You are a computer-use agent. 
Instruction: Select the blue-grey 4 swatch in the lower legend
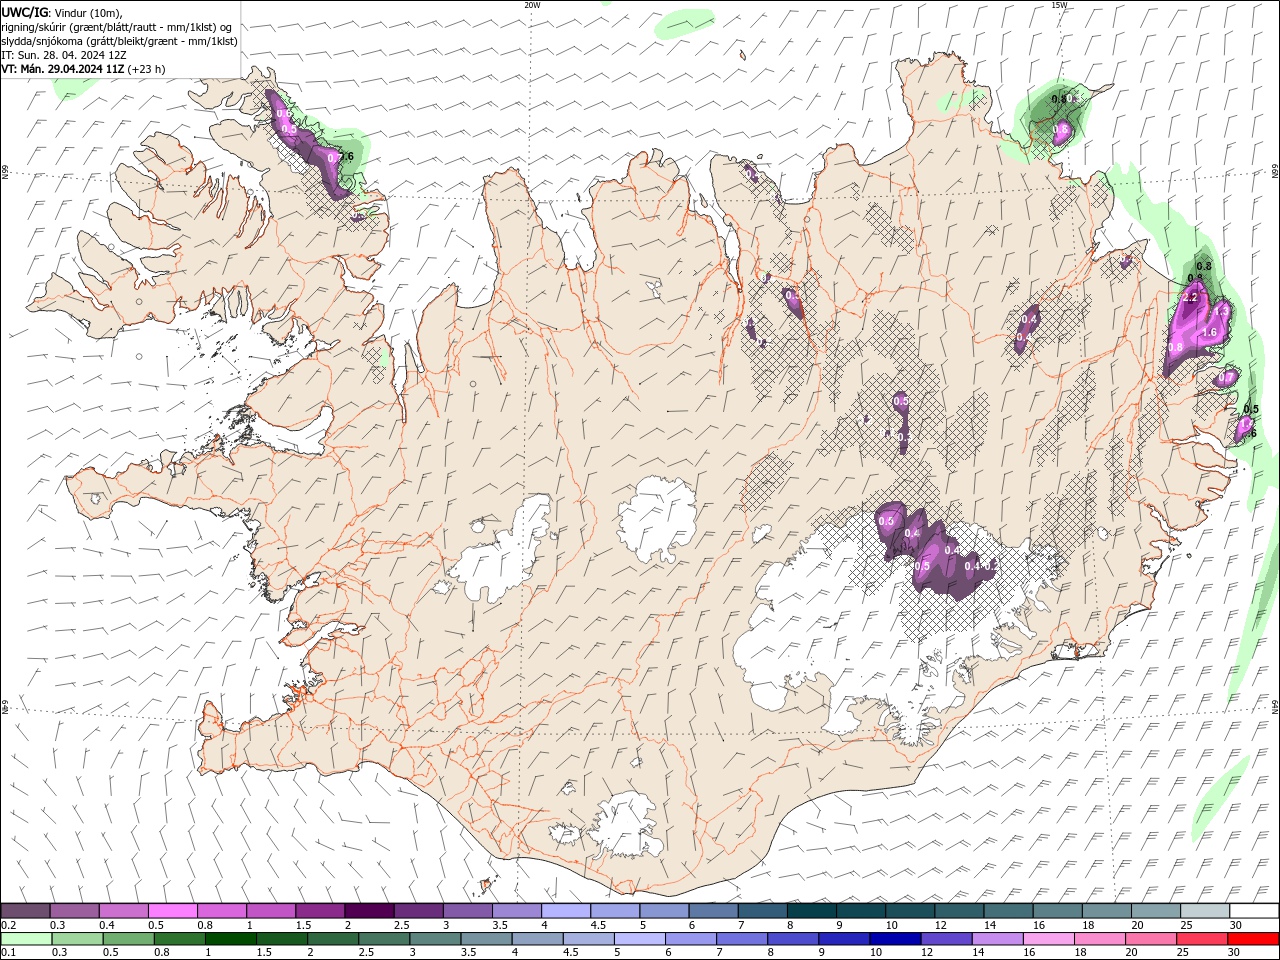point(537,939)
